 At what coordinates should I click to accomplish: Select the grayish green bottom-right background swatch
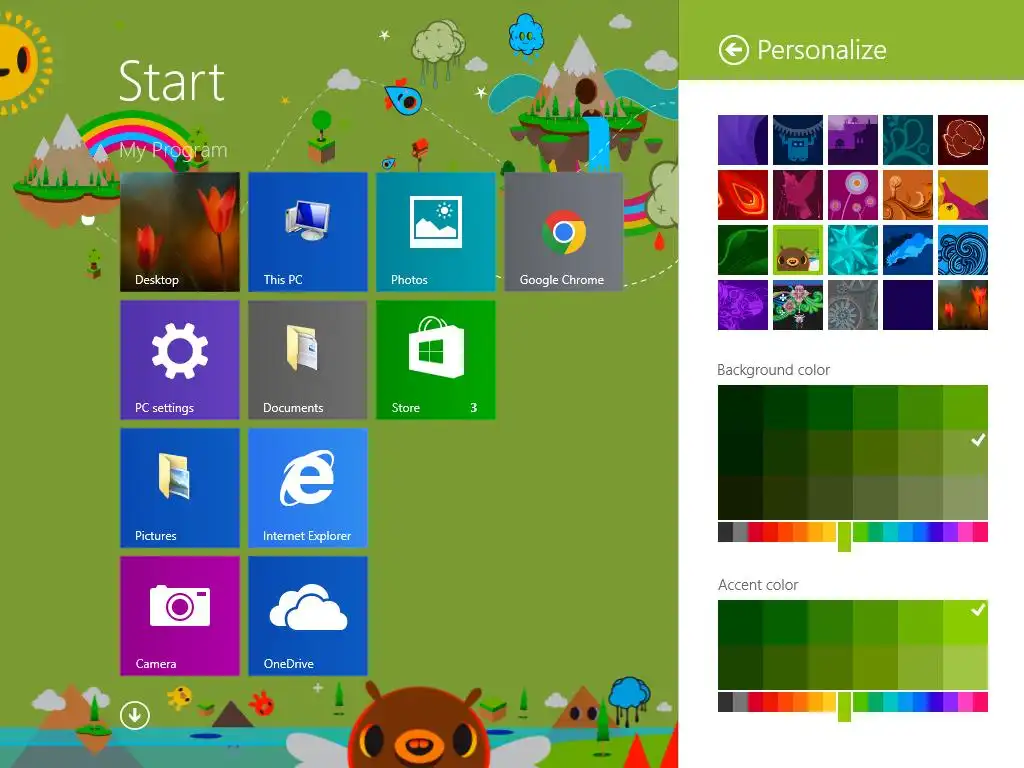(x=965, y=498)
